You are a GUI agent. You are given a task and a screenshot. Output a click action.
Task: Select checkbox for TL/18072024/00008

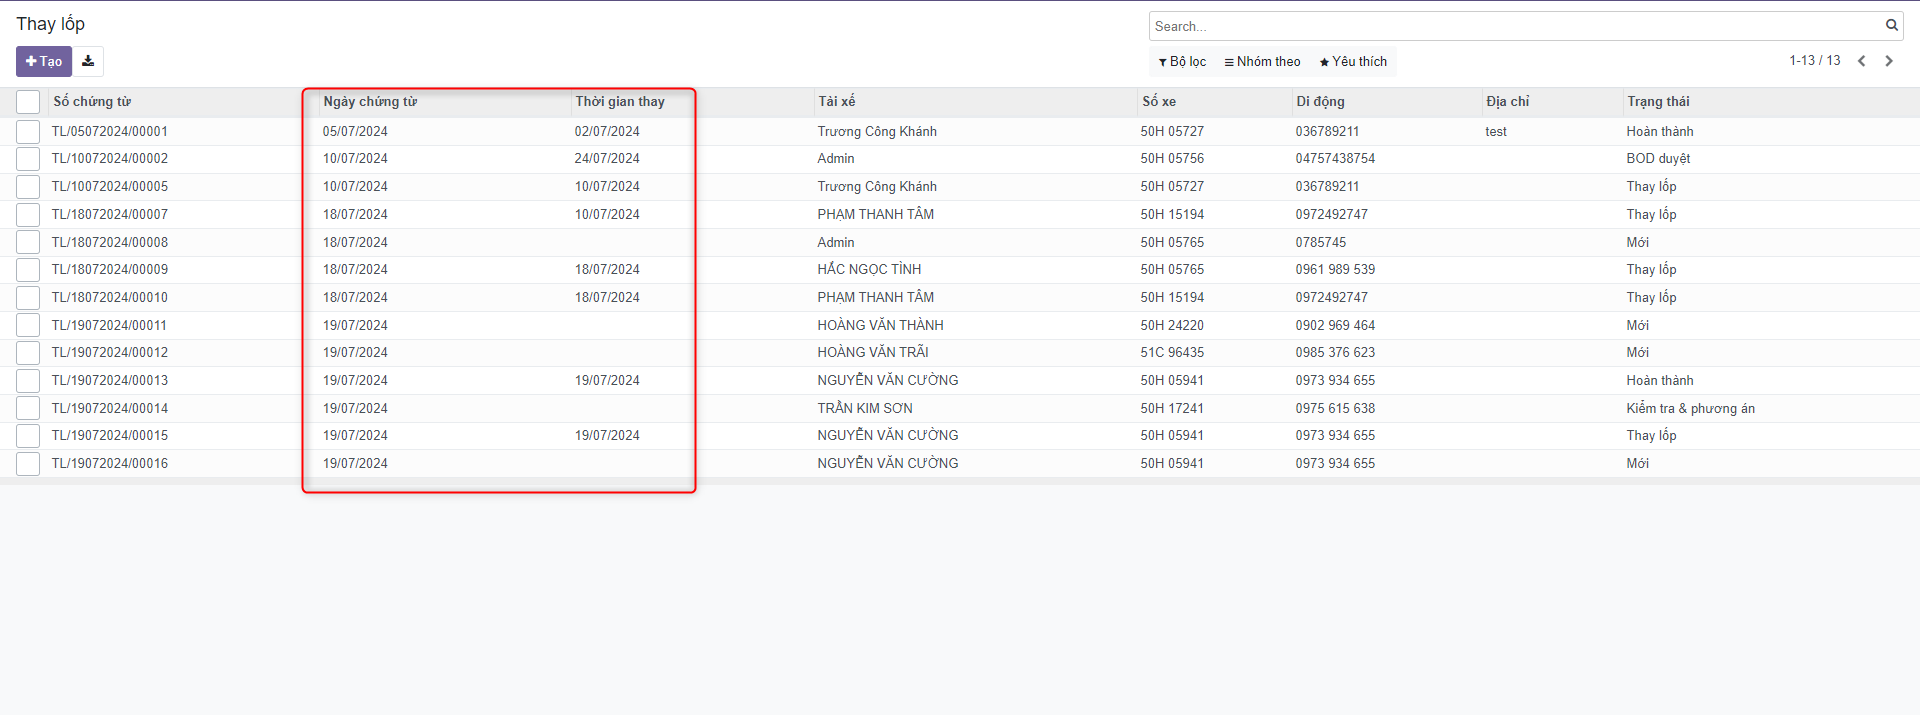point(28,243)
